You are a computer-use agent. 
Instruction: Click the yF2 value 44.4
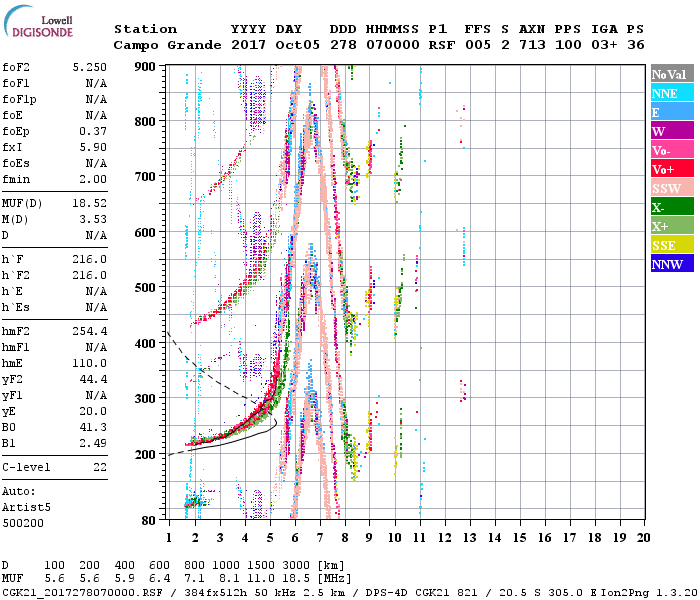click(93, 379)
